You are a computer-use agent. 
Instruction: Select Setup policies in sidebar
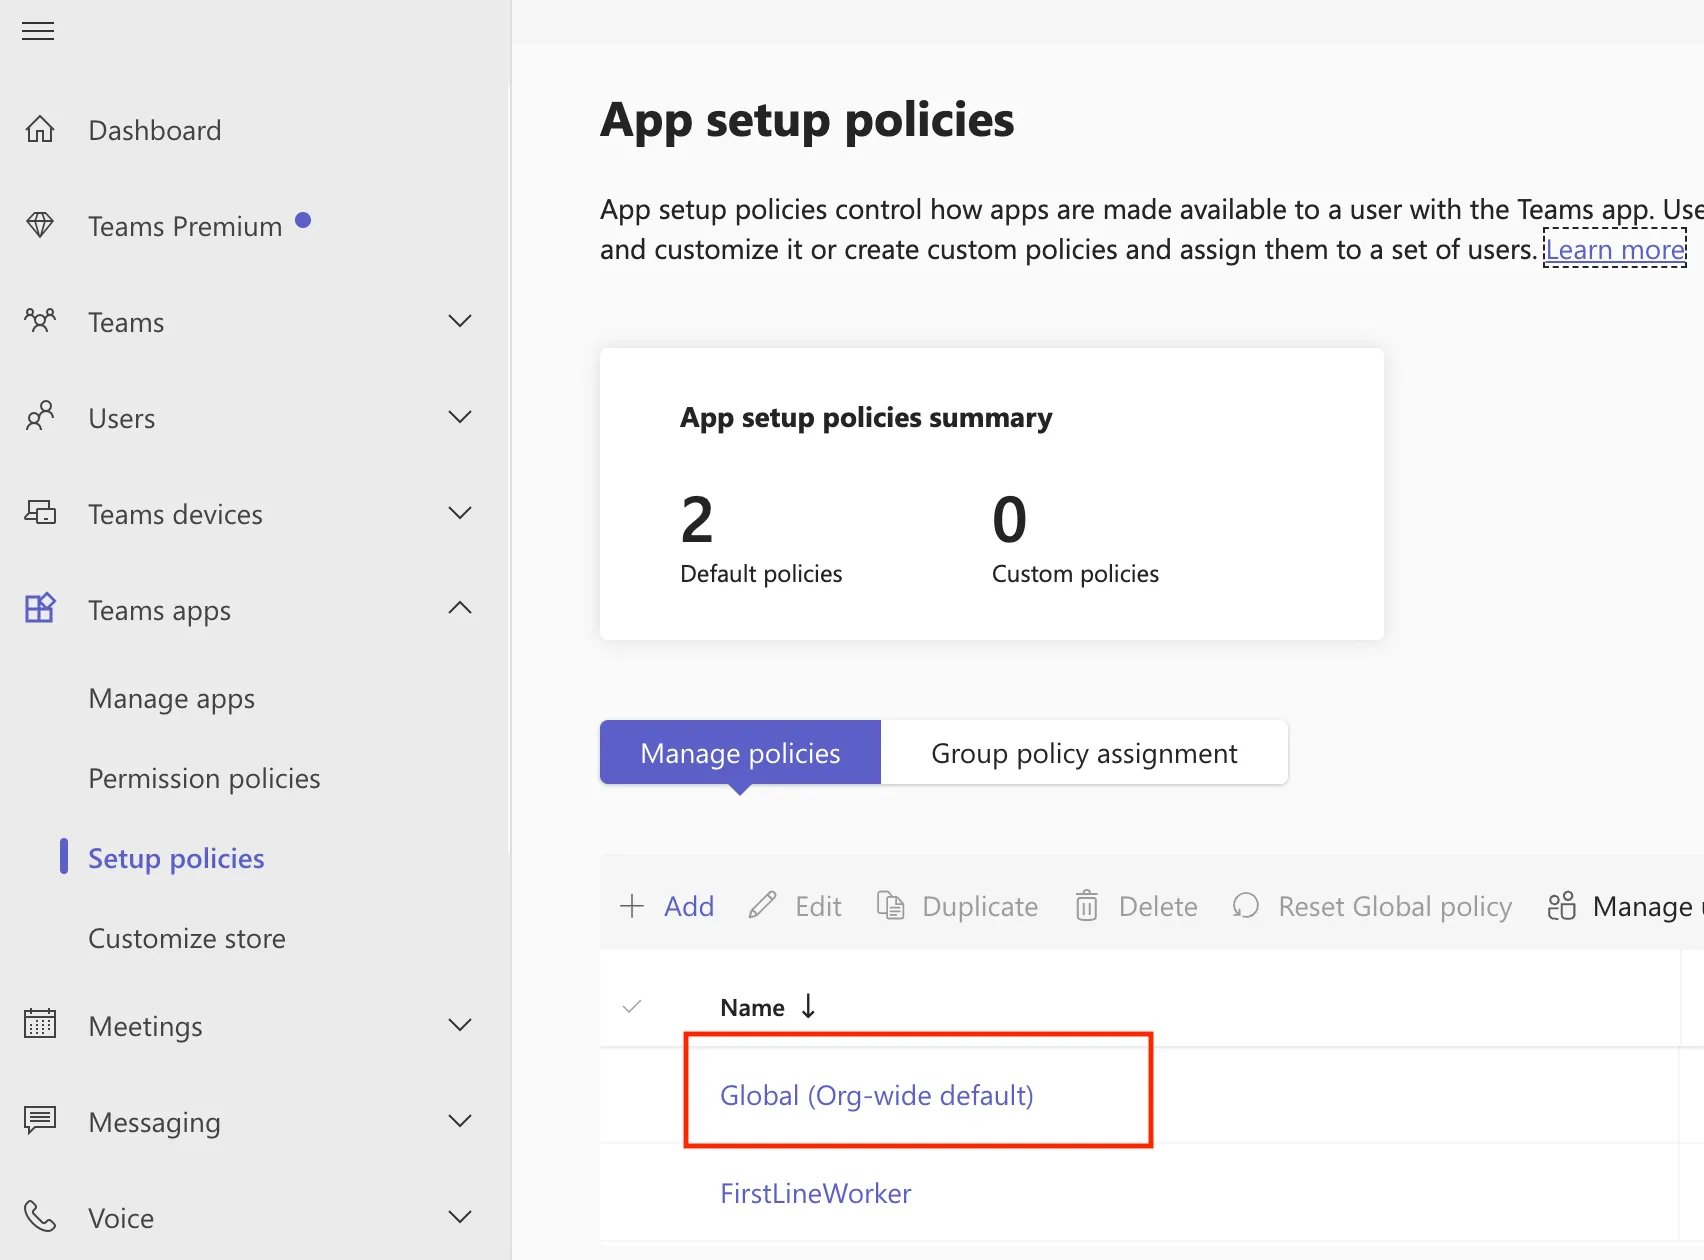point(176,858)
